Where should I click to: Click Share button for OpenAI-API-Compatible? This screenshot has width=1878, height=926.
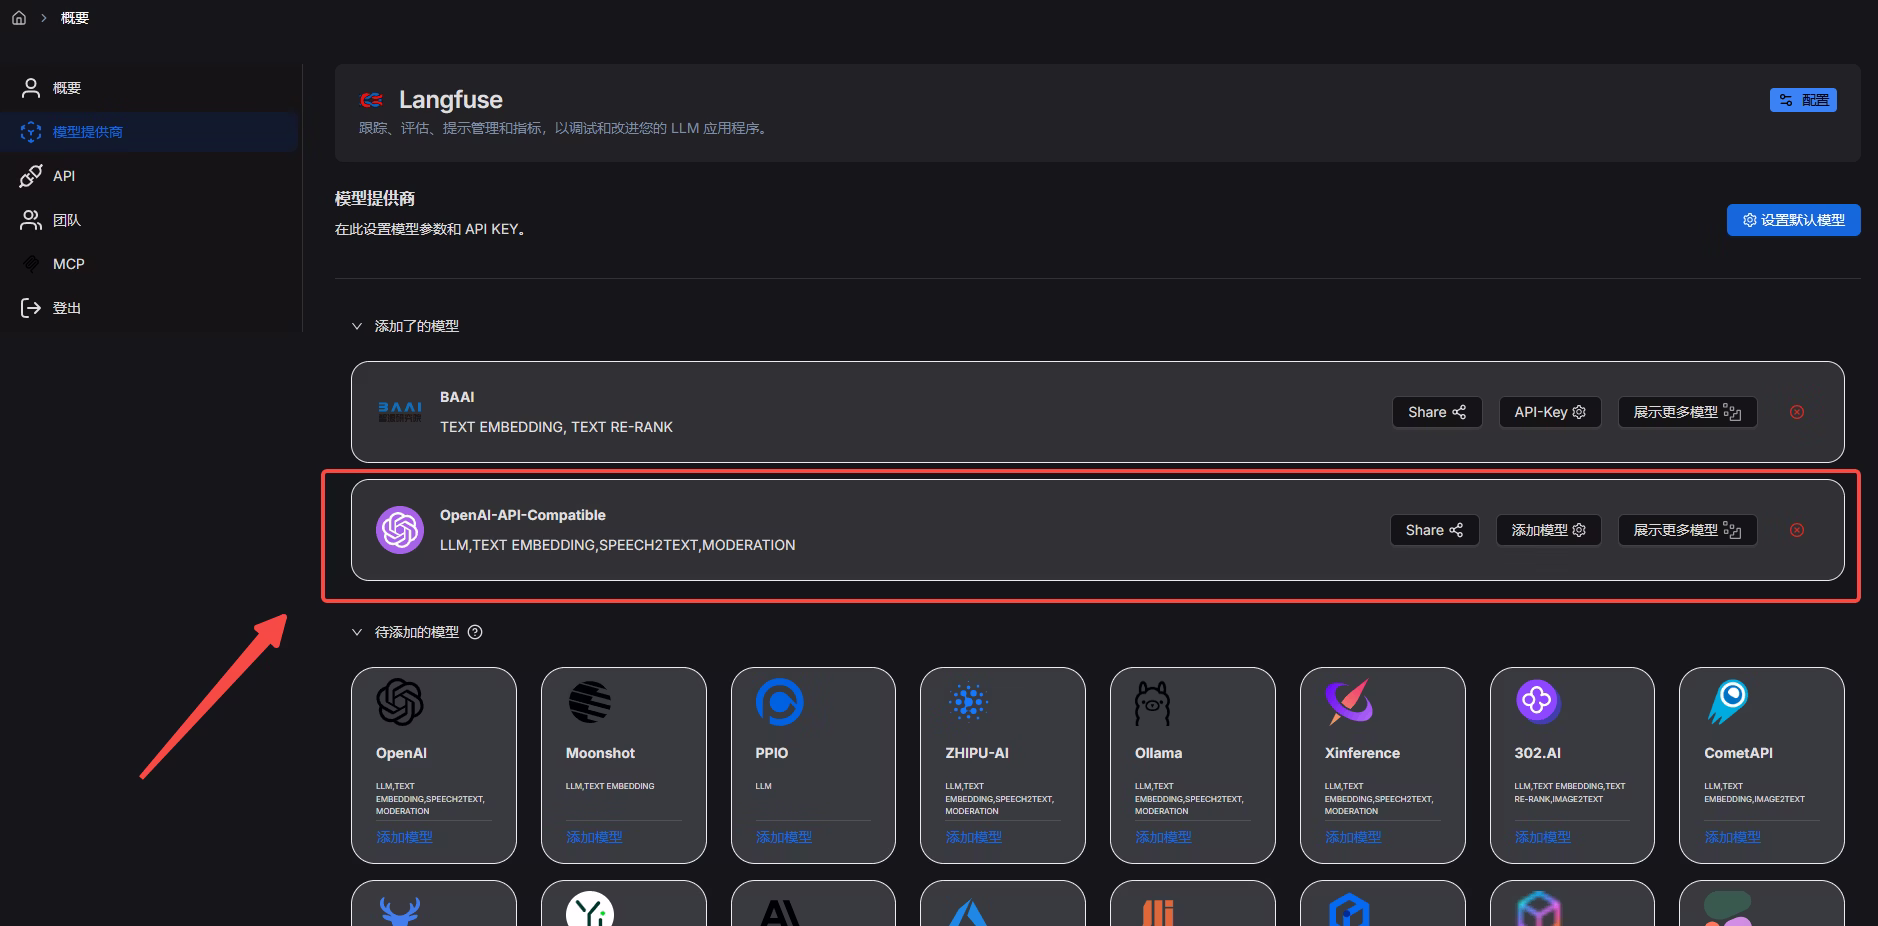[1434, 530]
